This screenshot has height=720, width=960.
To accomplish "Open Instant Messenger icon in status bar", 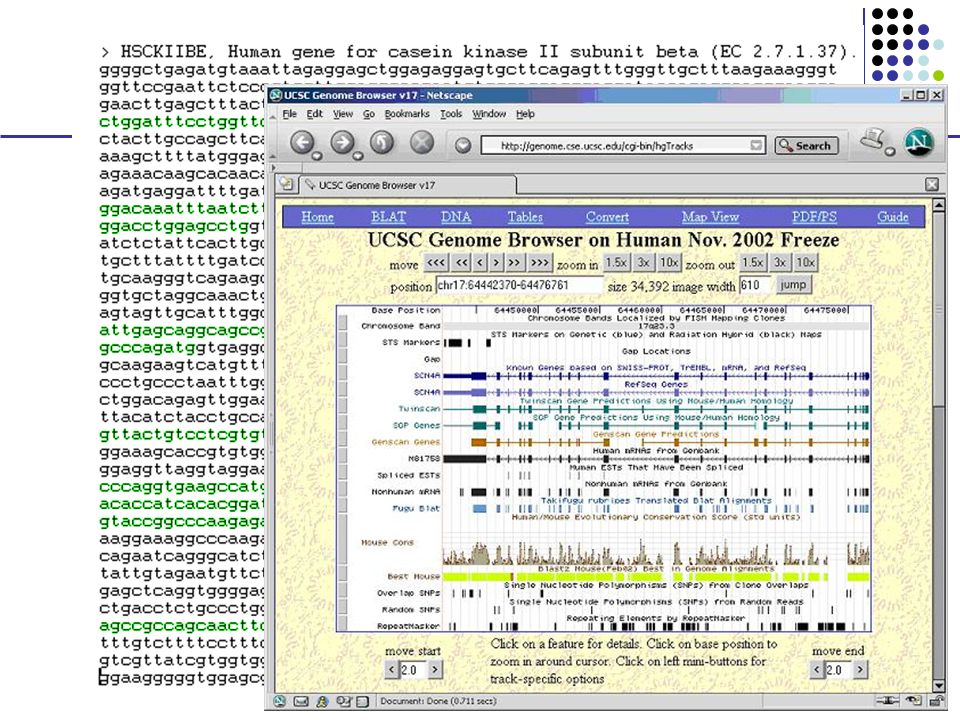I will (322, 702).
